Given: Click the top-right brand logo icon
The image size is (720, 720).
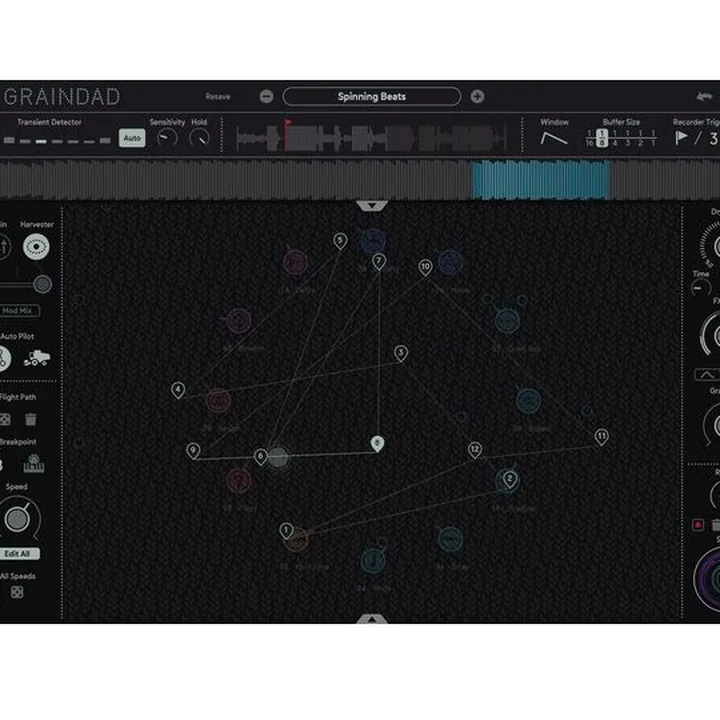Looking at the screenshot, I should pos(704,96).
